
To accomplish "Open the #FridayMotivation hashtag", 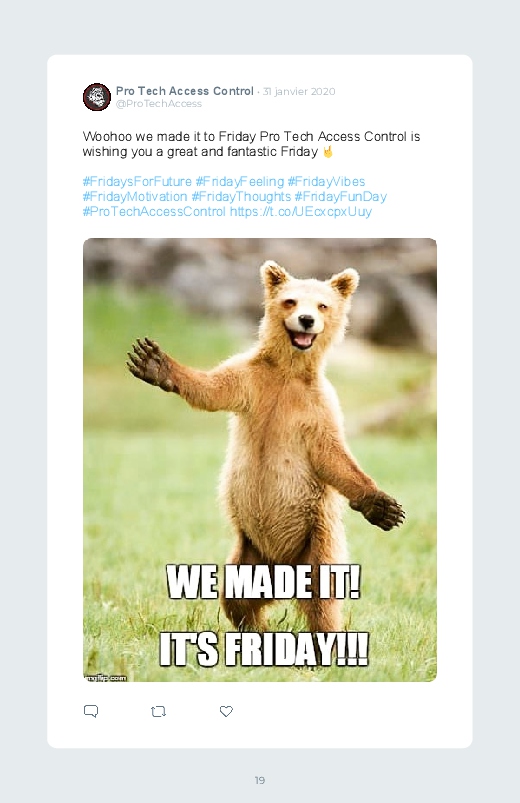I will (x=135, y=197).
